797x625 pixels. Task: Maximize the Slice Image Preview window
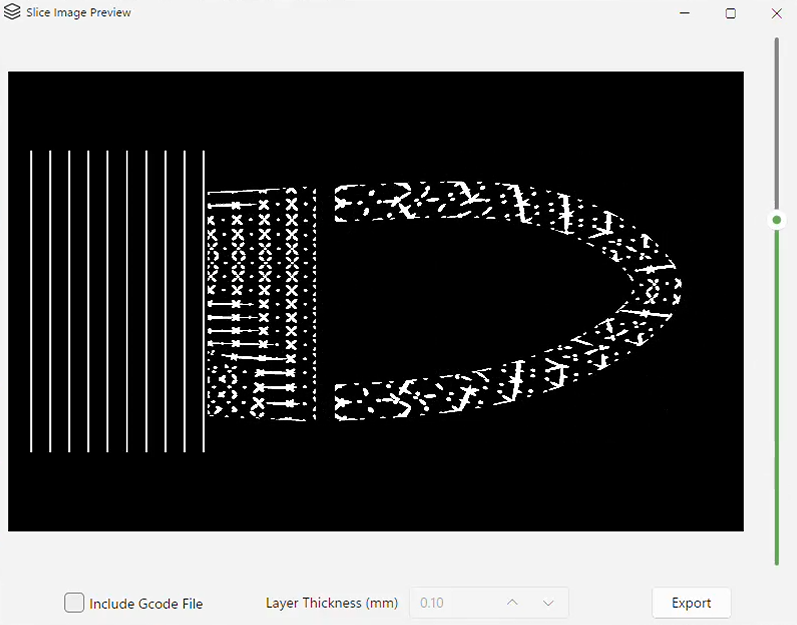730,13
